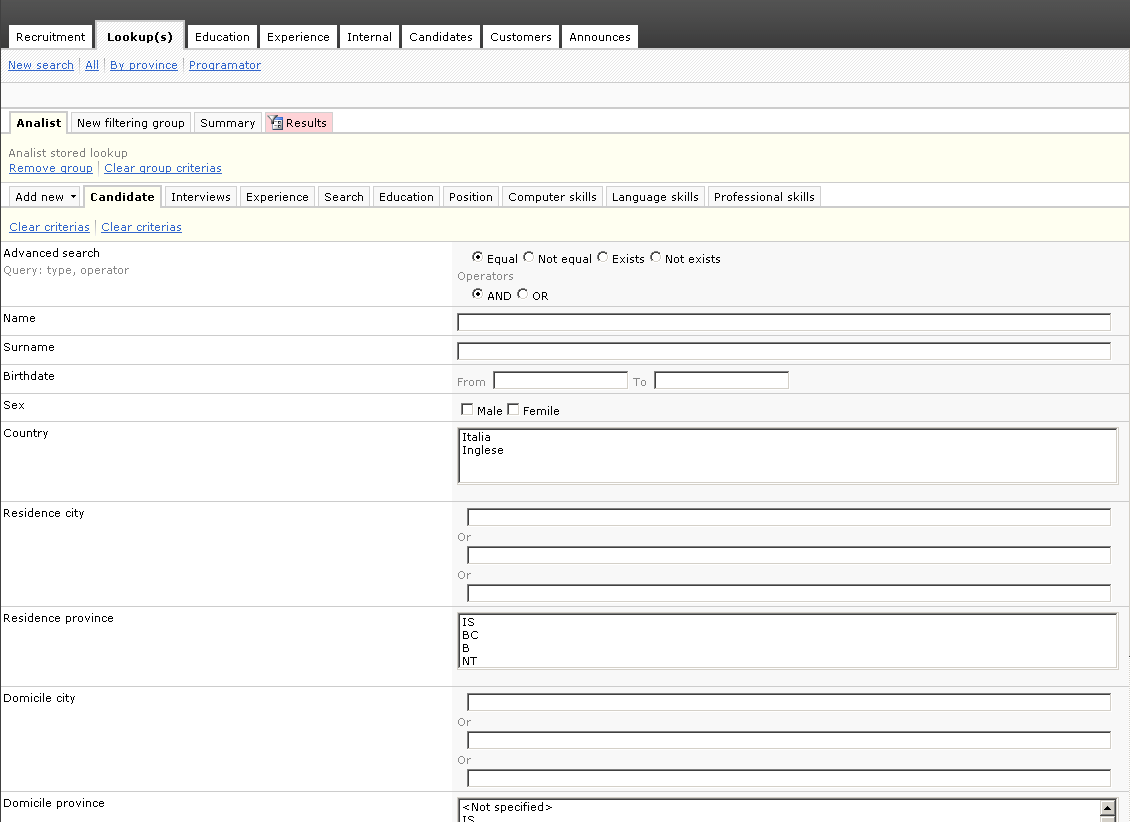Click the first Residence city field
The width and height of the screenshot is (1130, 822).
click(789, 517)
